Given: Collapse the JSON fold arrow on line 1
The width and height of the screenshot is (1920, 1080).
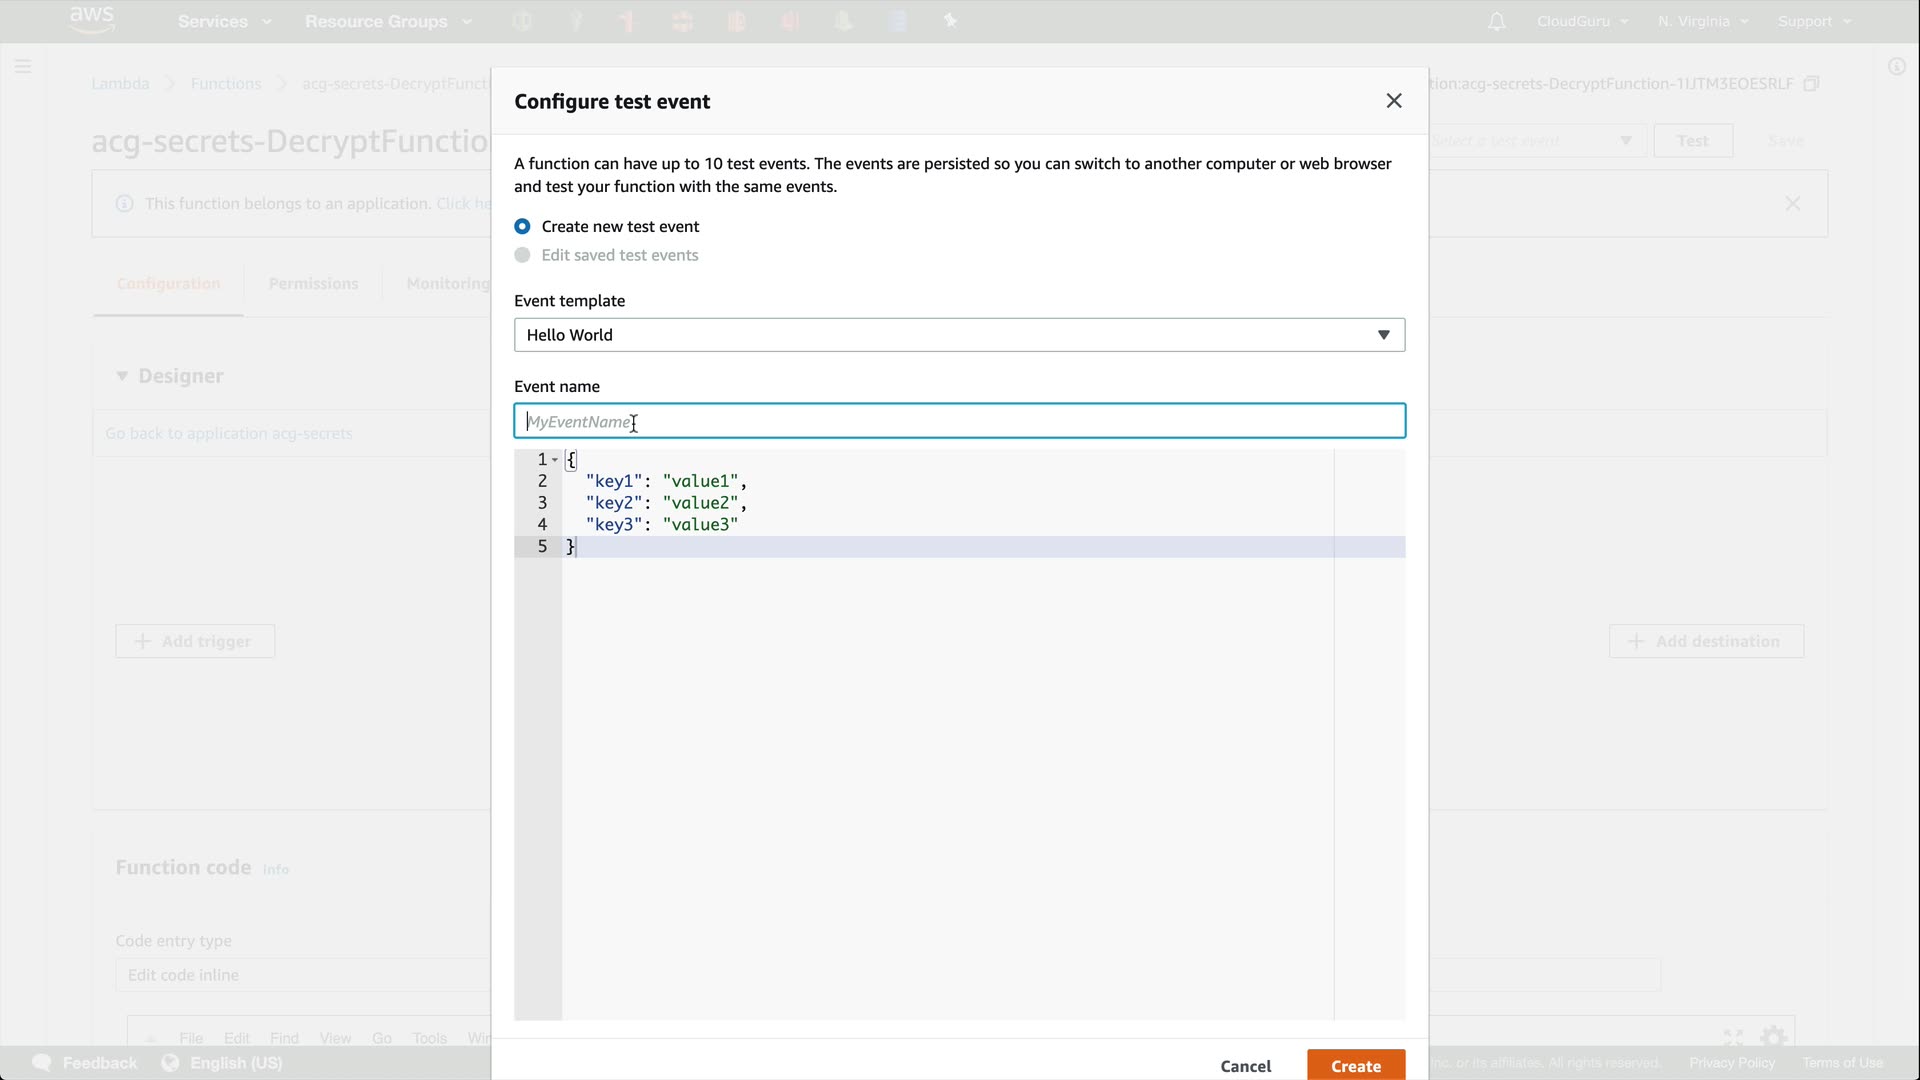Looking at the screenshot, I should tap(555, 460).
